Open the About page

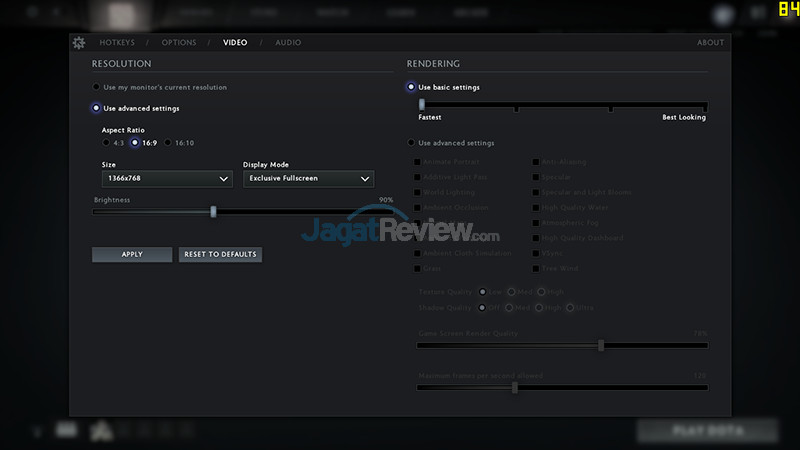(x=710, y=43)
